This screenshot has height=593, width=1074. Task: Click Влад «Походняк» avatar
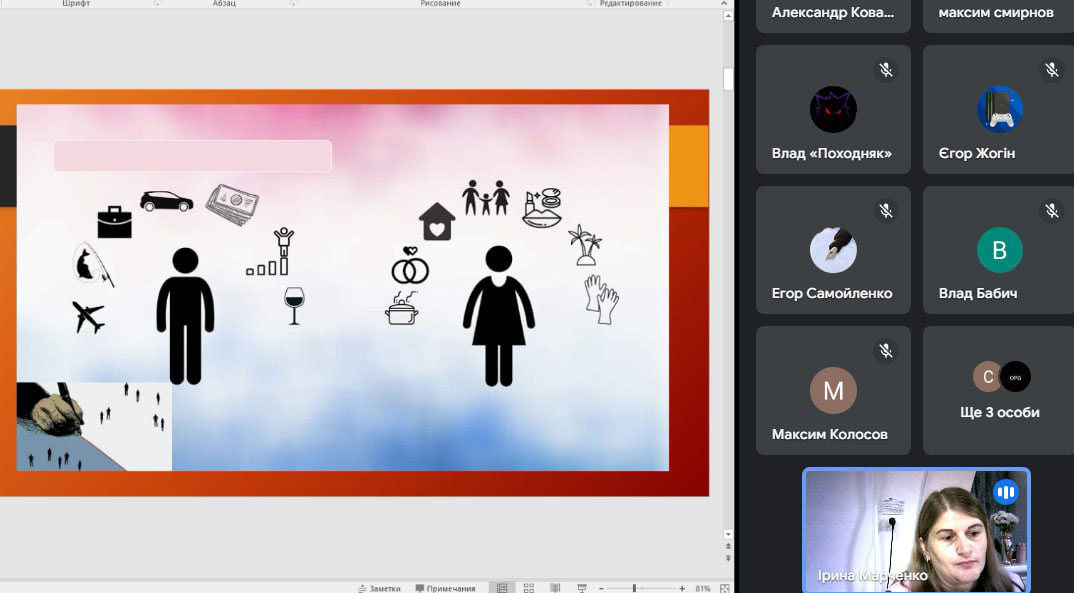(x=833, y=110)
